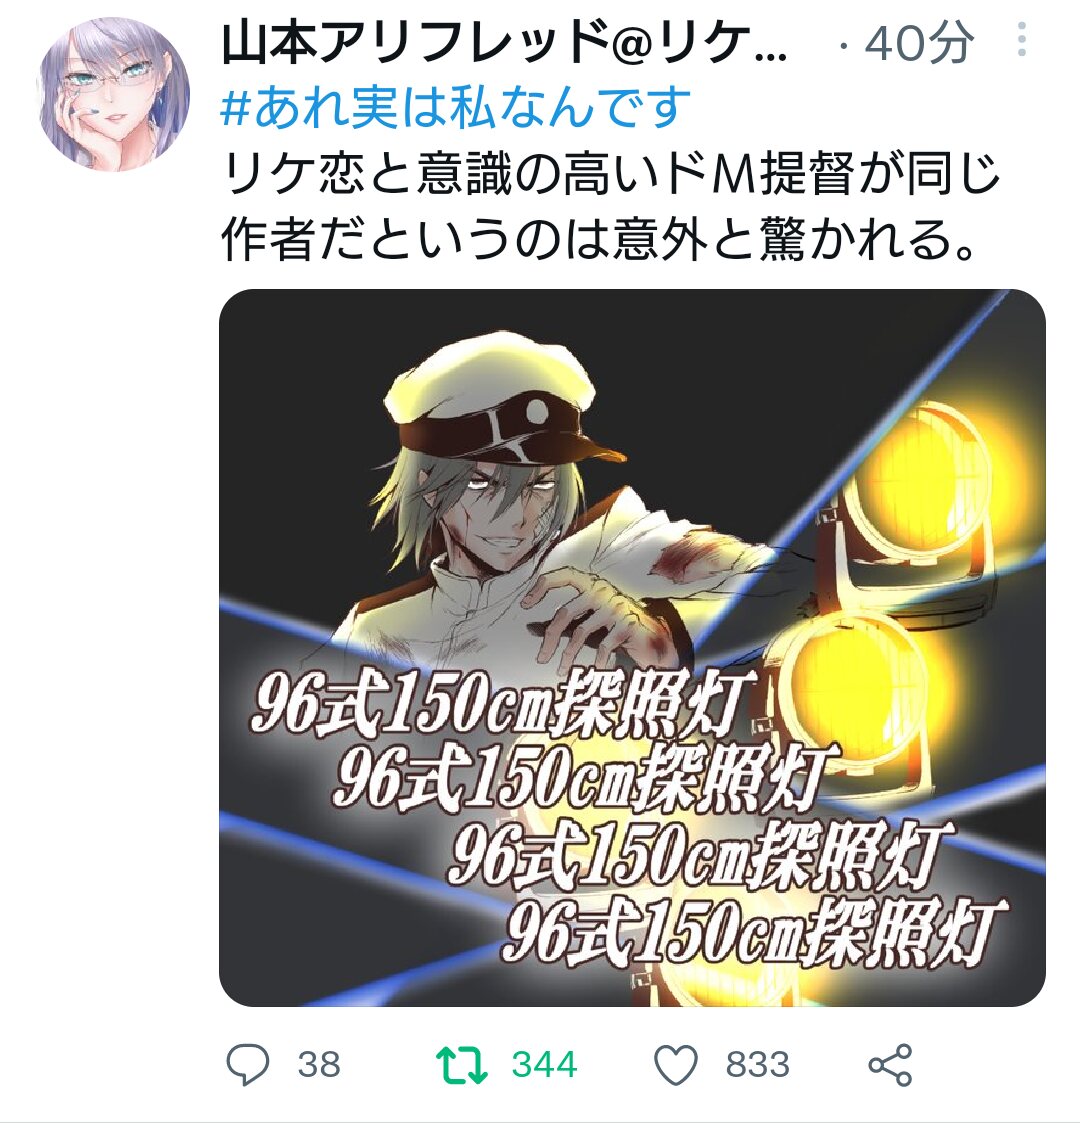Open the share icon below the tweet

point(890,1065)
